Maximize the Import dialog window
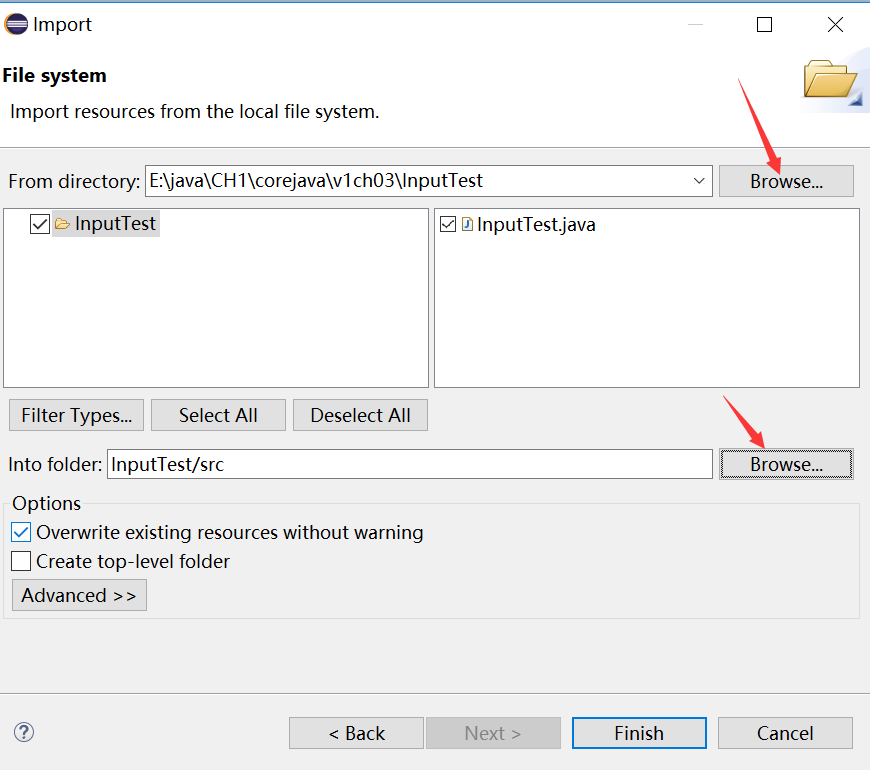 tap(764, 24)
